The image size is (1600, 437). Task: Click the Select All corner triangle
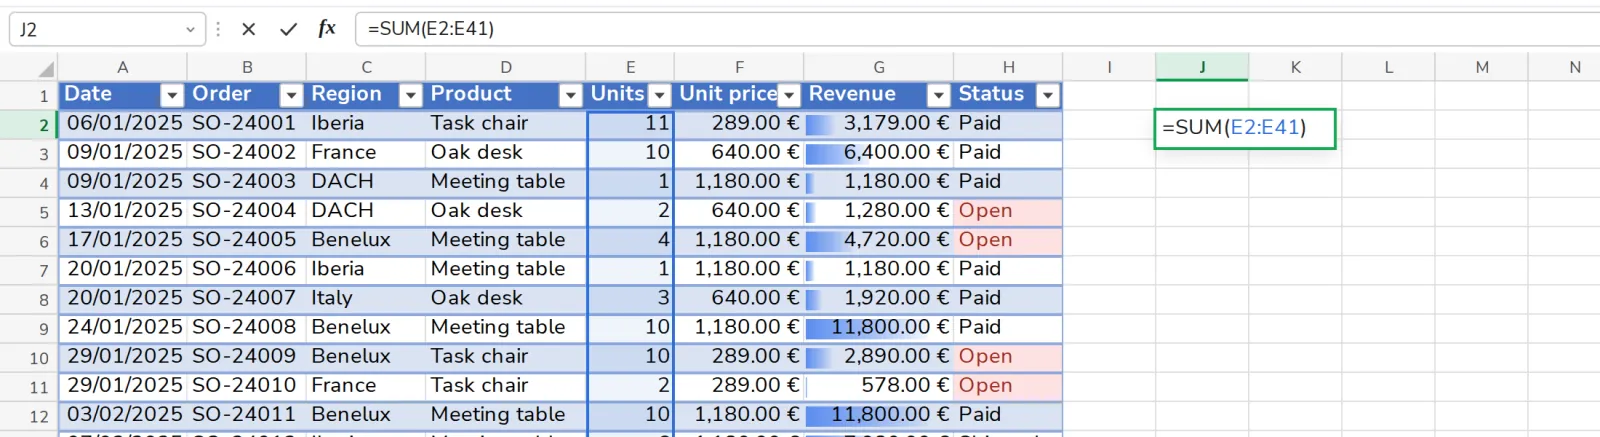[46, 68]
